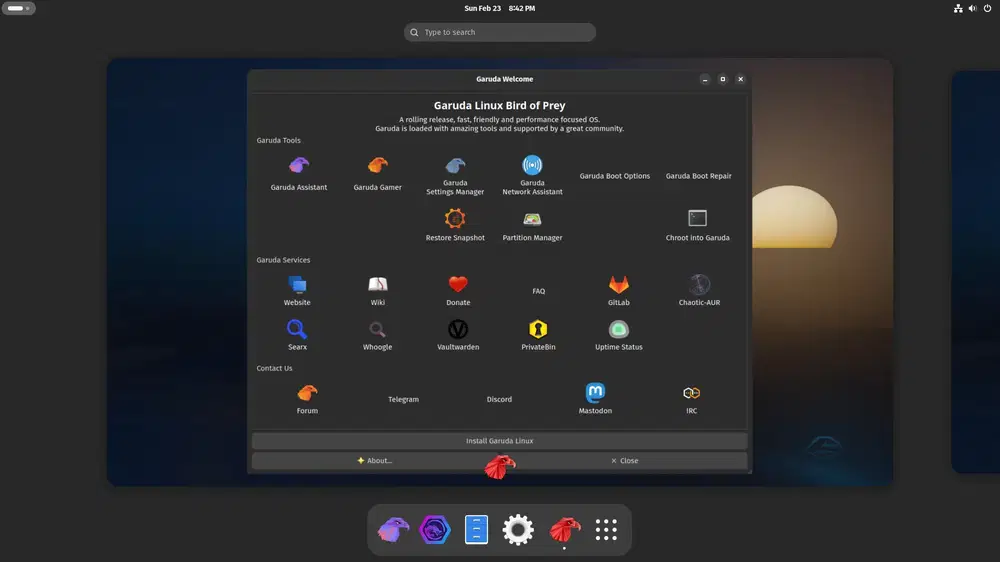Show all applications grid
Viewport: 1000px width, 562px height.
pyautogui.click(x=606, y=529)
